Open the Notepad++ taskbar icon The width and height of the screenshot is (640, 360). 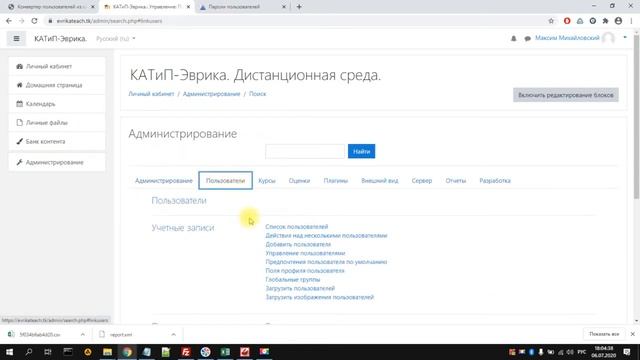pos(166,352)
